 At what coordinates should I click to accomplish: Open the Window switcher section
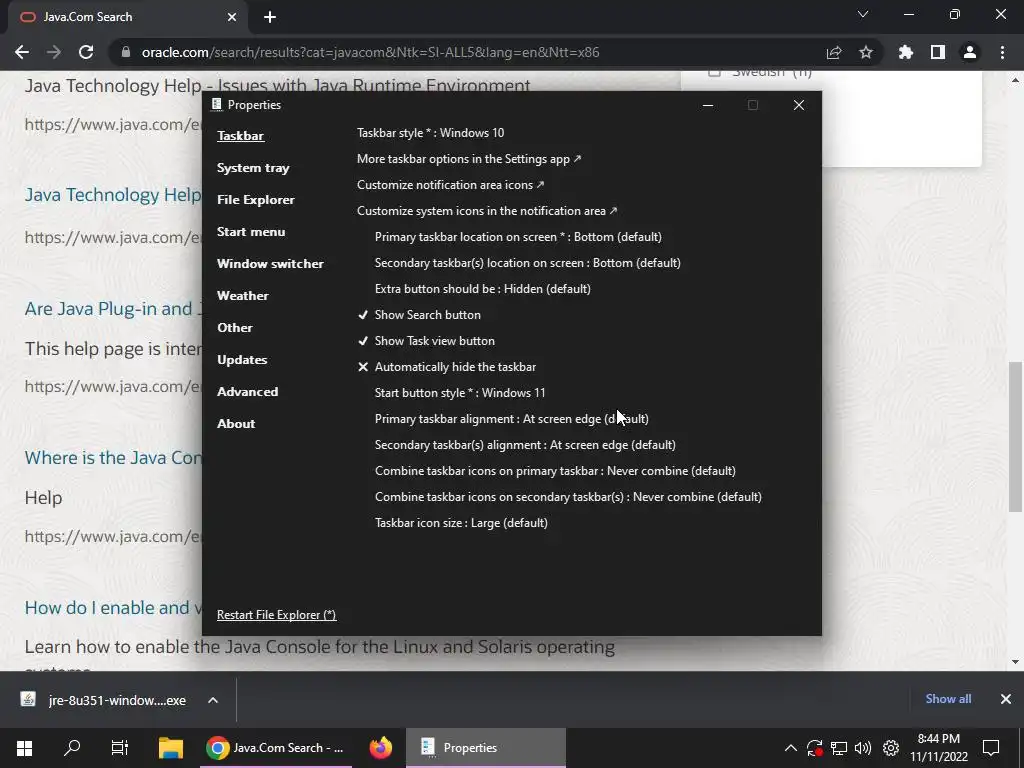270,264
